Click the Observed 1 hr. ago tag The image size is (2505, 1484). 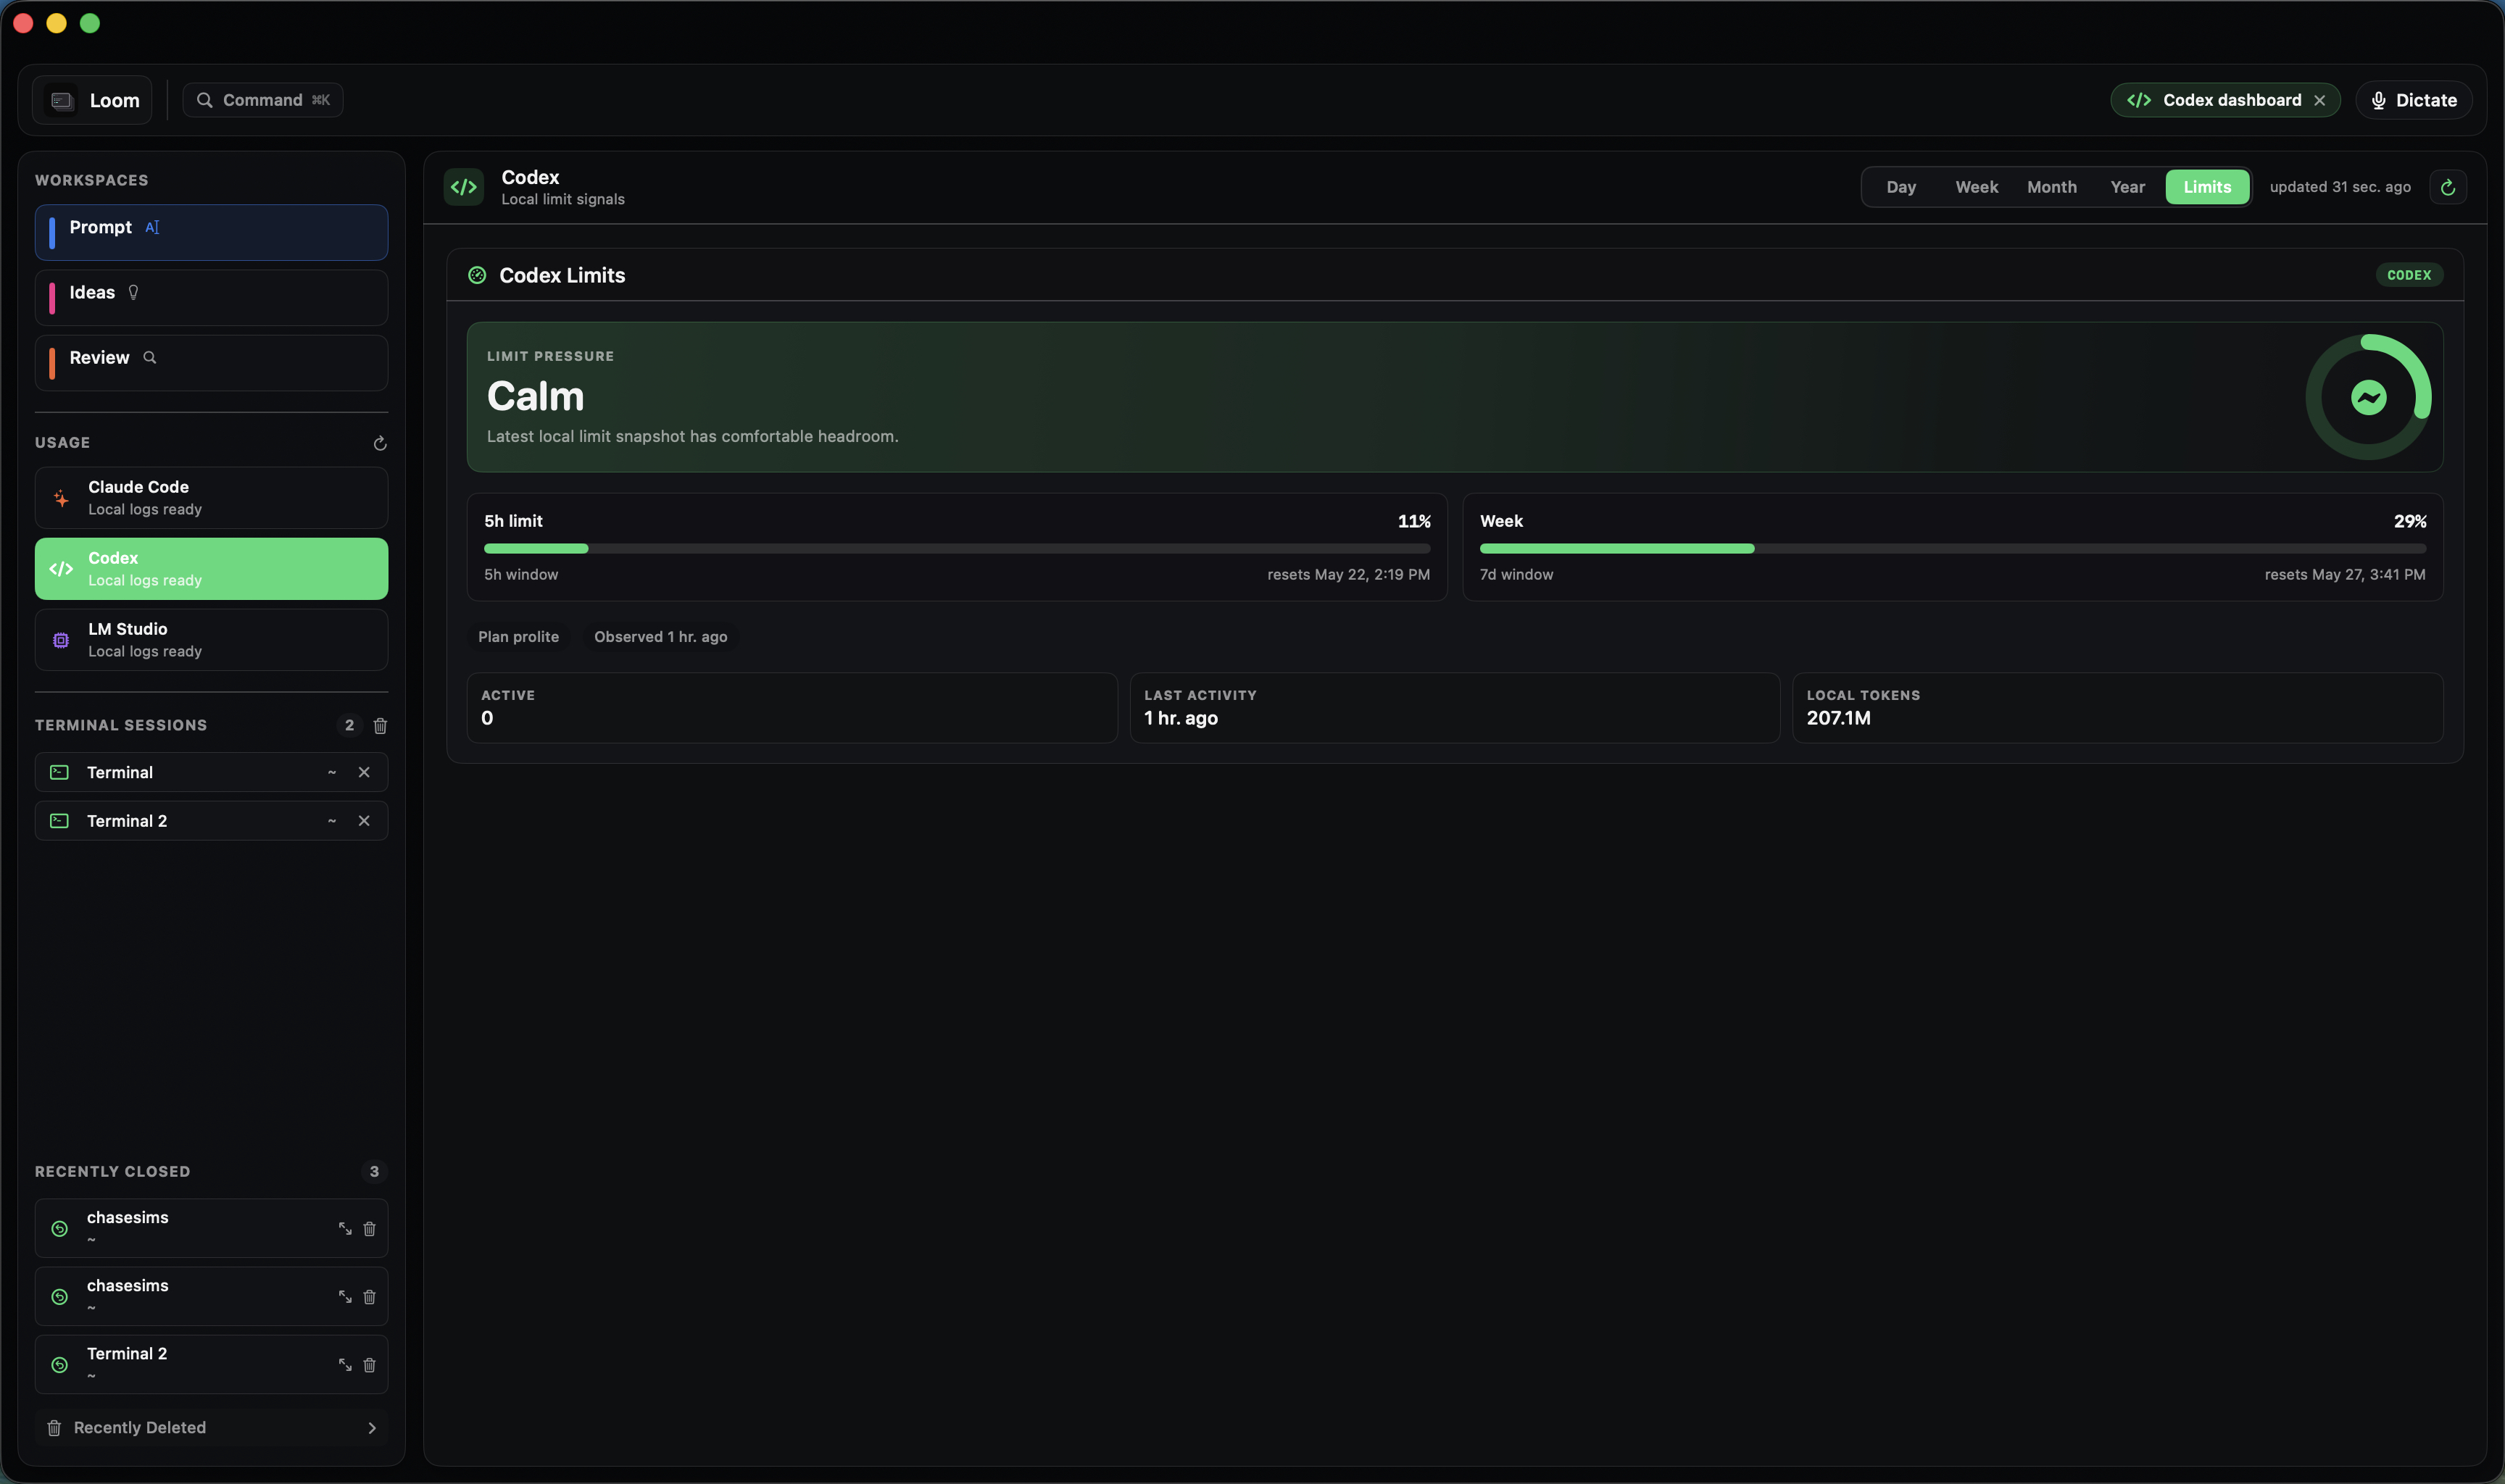pos(660,637)
